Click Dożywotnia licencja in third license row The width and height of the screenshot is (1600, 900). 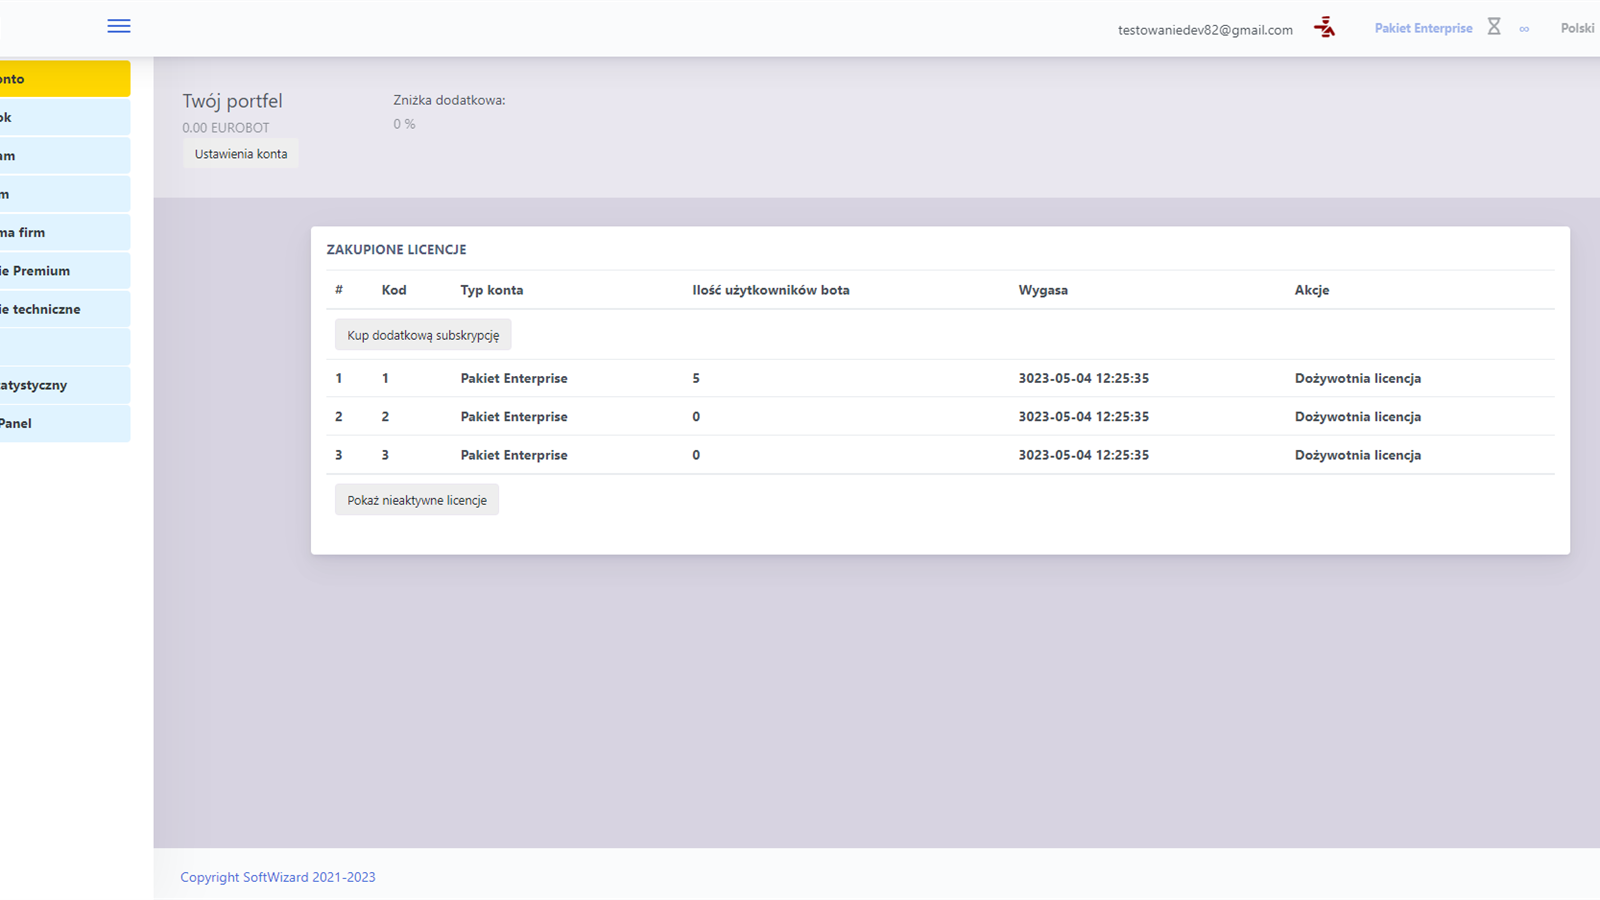(1357, 455)
